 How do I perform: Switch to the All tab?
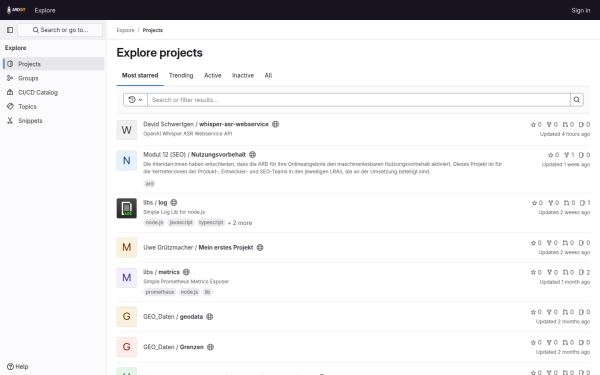268,75
